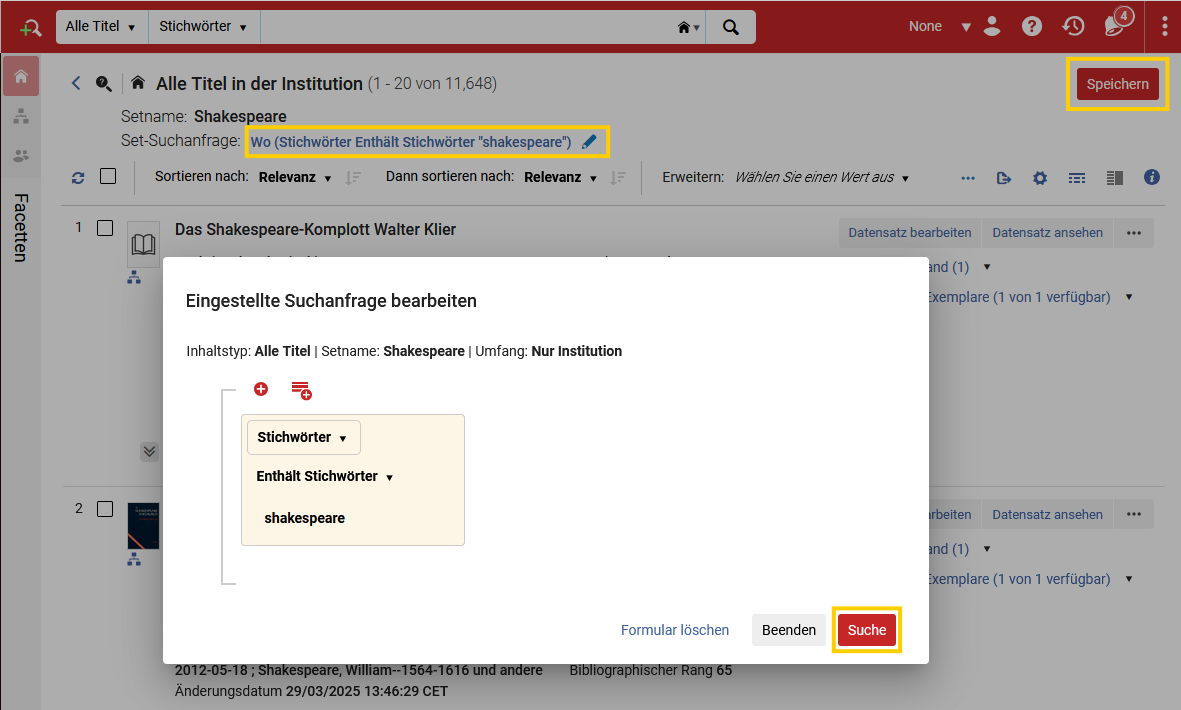
Task: Click the red Suche button
Action: click(867, 630)
